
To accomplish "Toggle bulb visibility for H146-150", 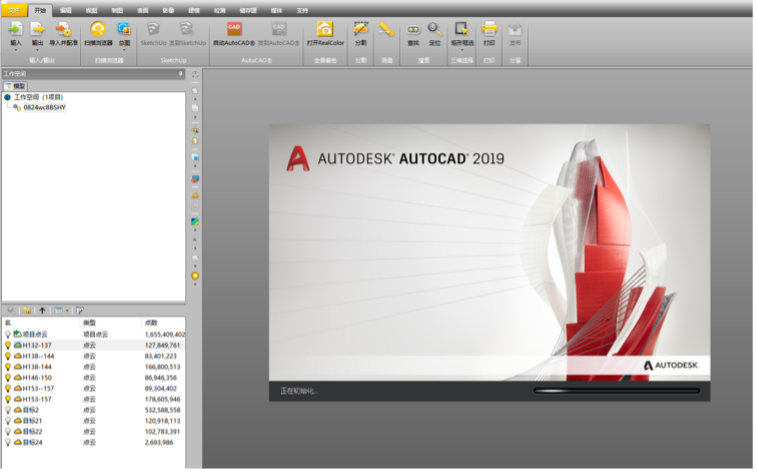I will coord(8,377).
